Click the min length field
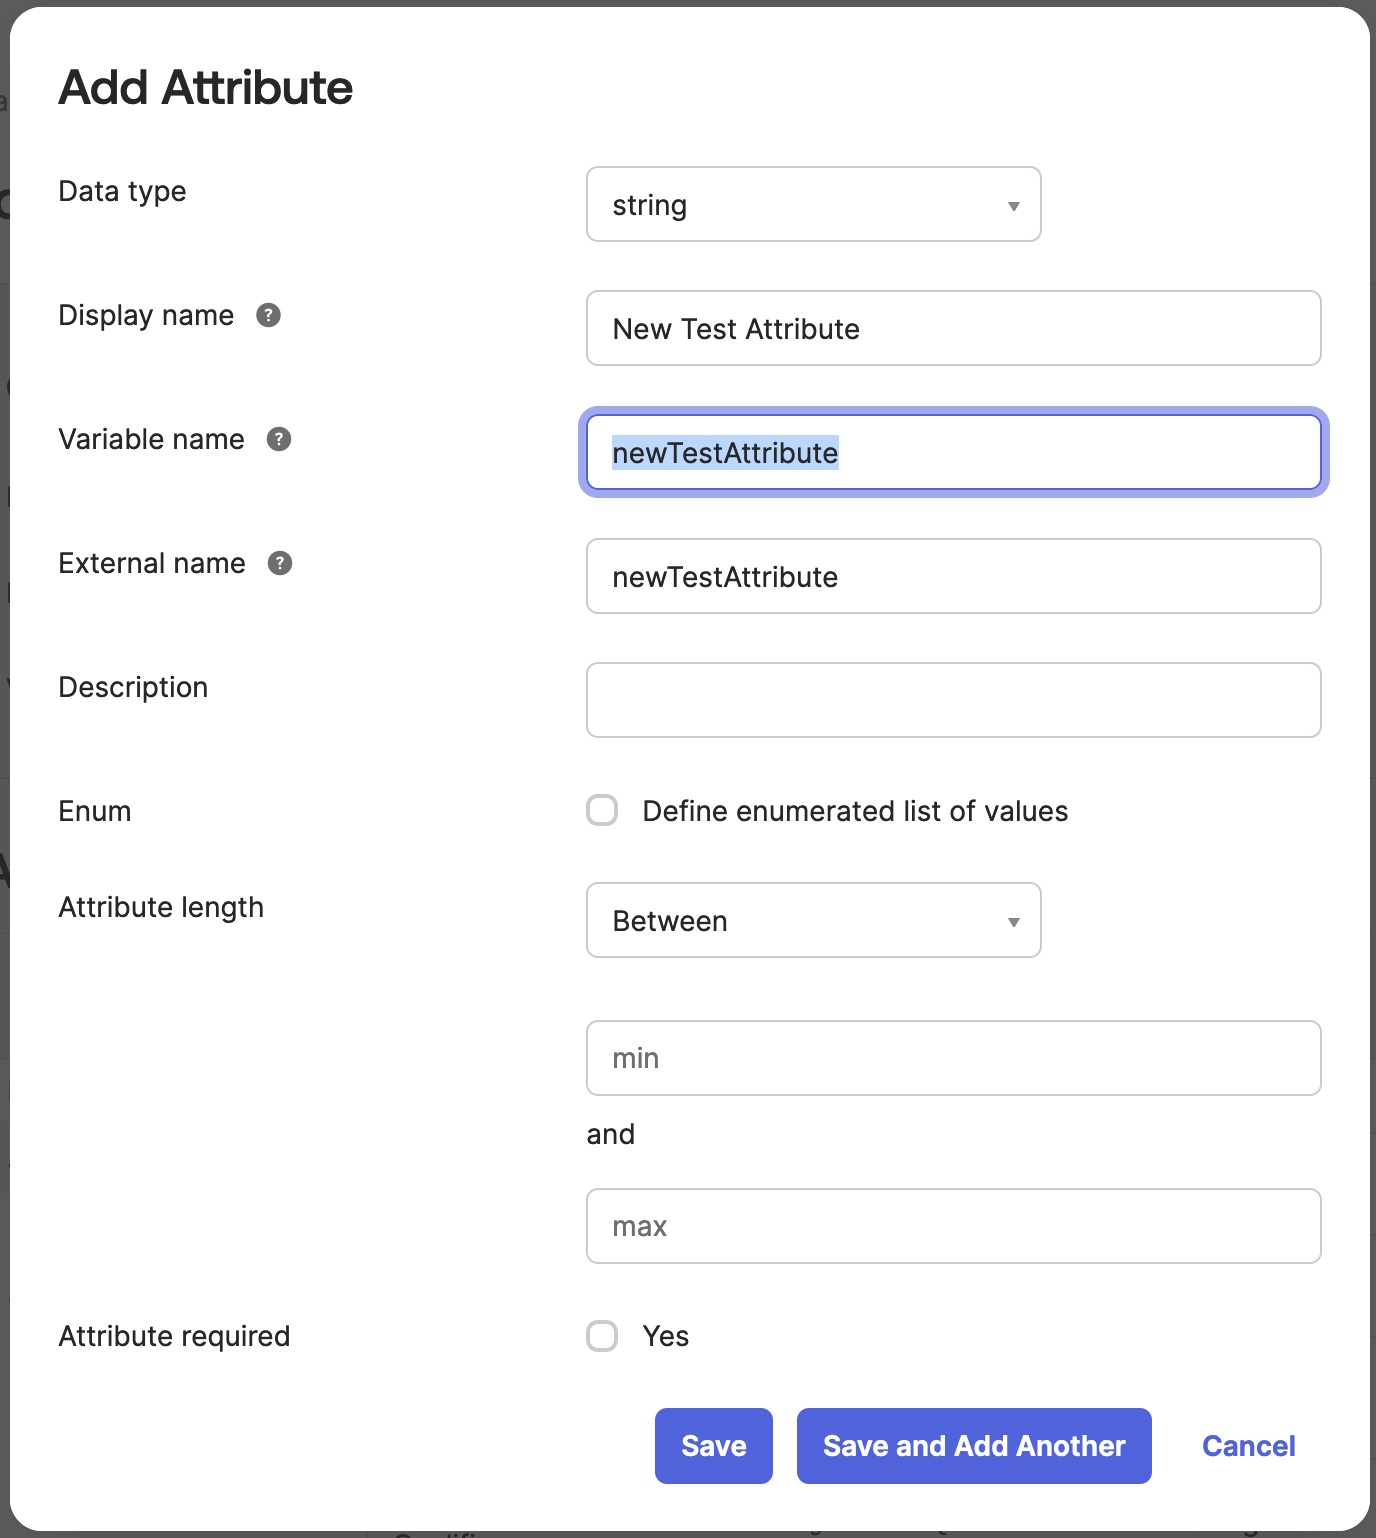 (x=952, y=1058)
